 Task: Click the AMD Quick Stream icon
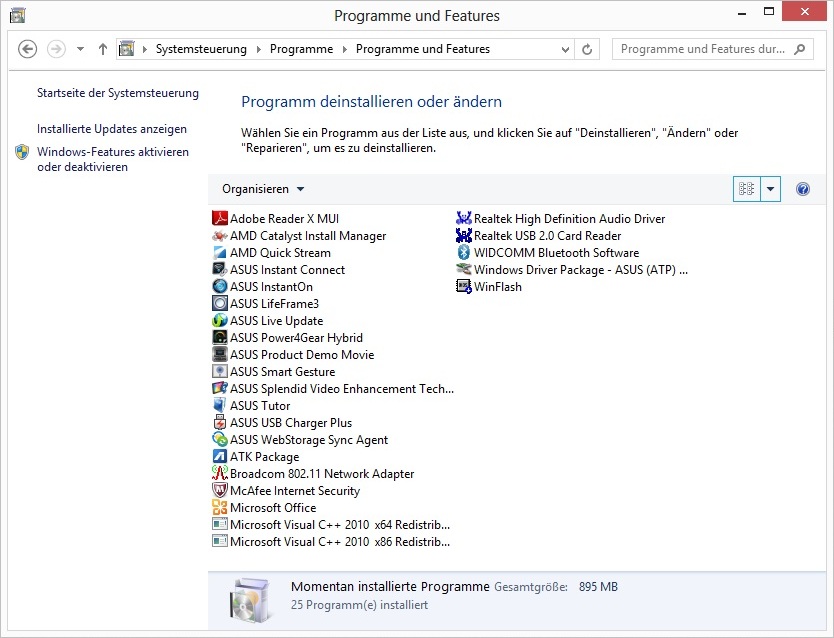220,253
